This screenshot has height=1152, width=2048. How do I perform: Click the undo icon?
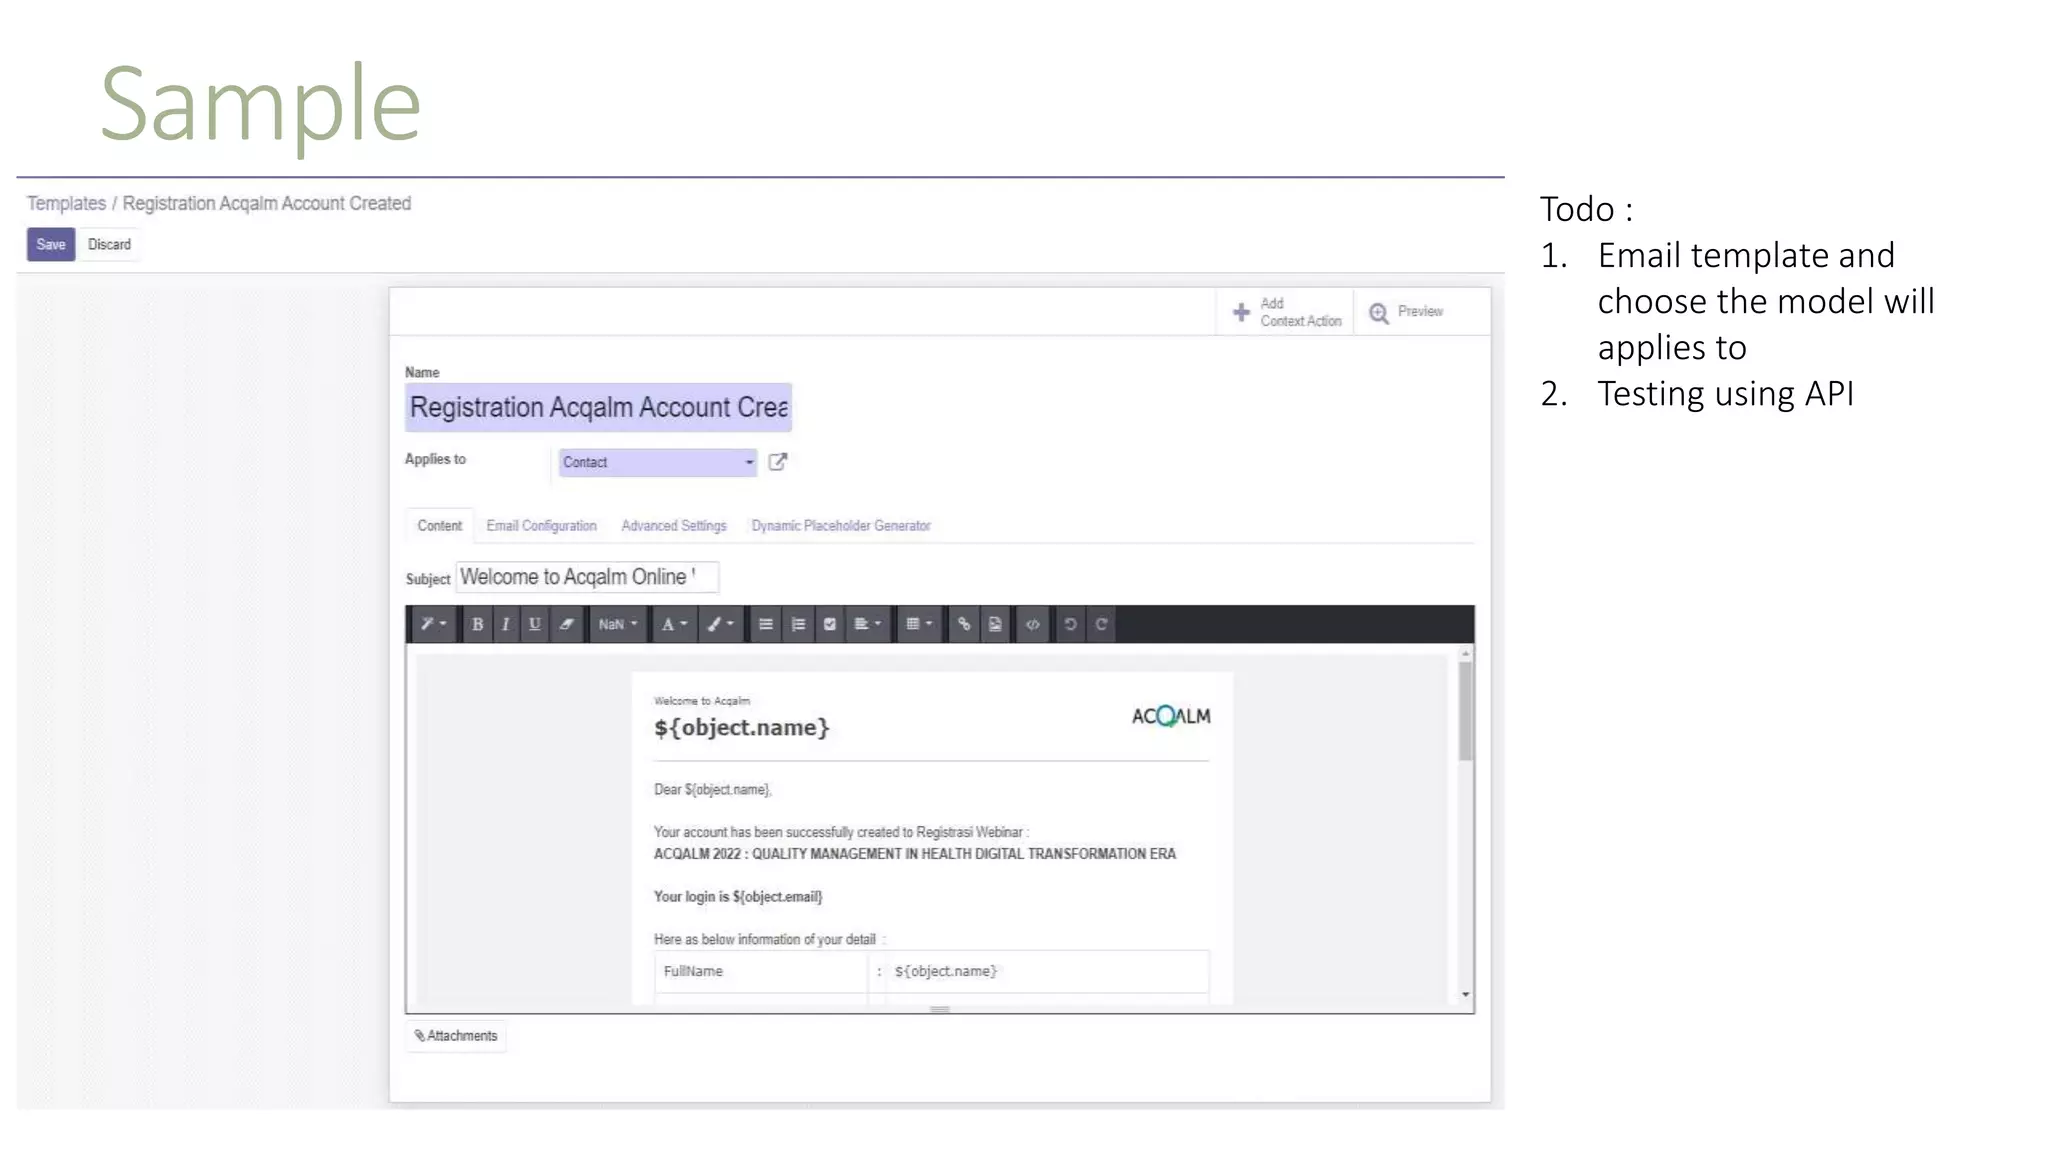pos(1070,624)
